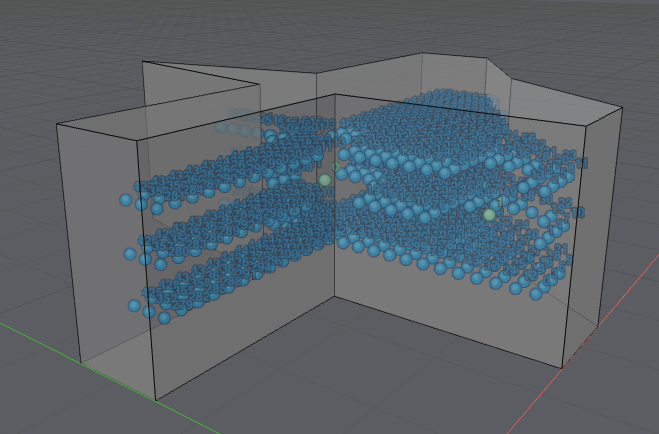
Task: Click the point label 425
Action: 151,292
